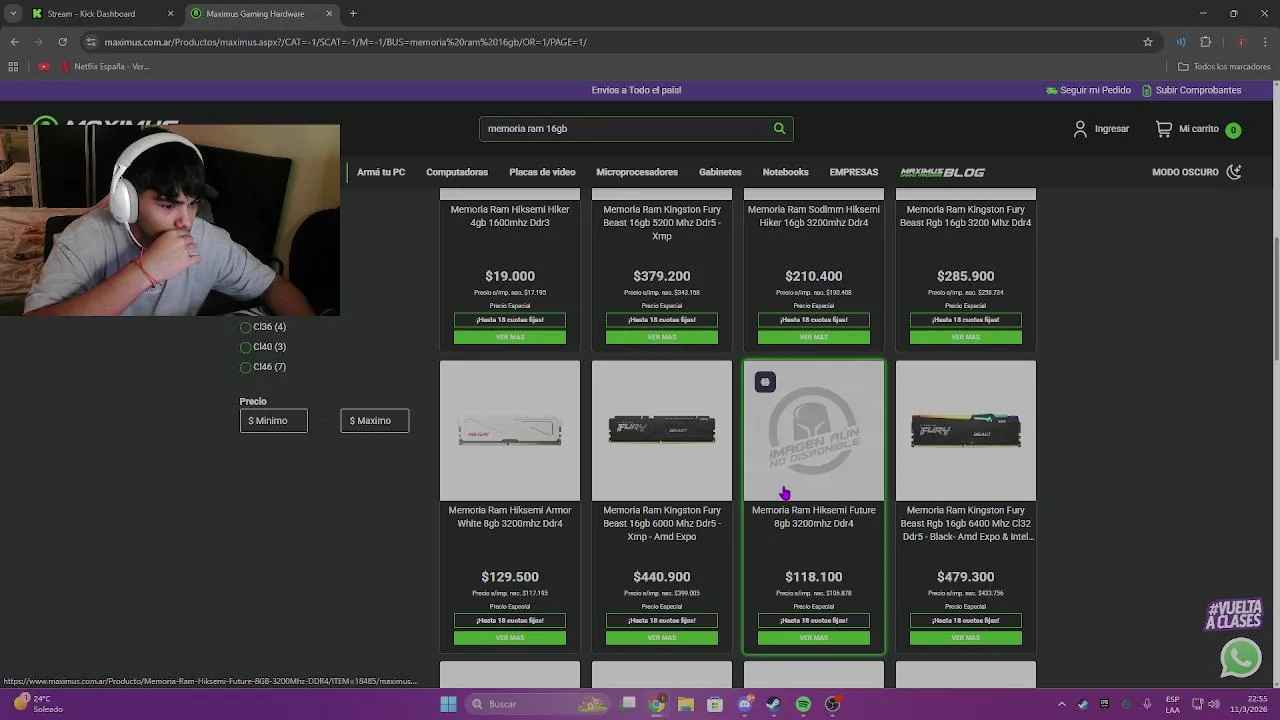
Task: Click VER MAS for Hiksemi Armor White
Action: pyautogui.click(x=510, y=638)
